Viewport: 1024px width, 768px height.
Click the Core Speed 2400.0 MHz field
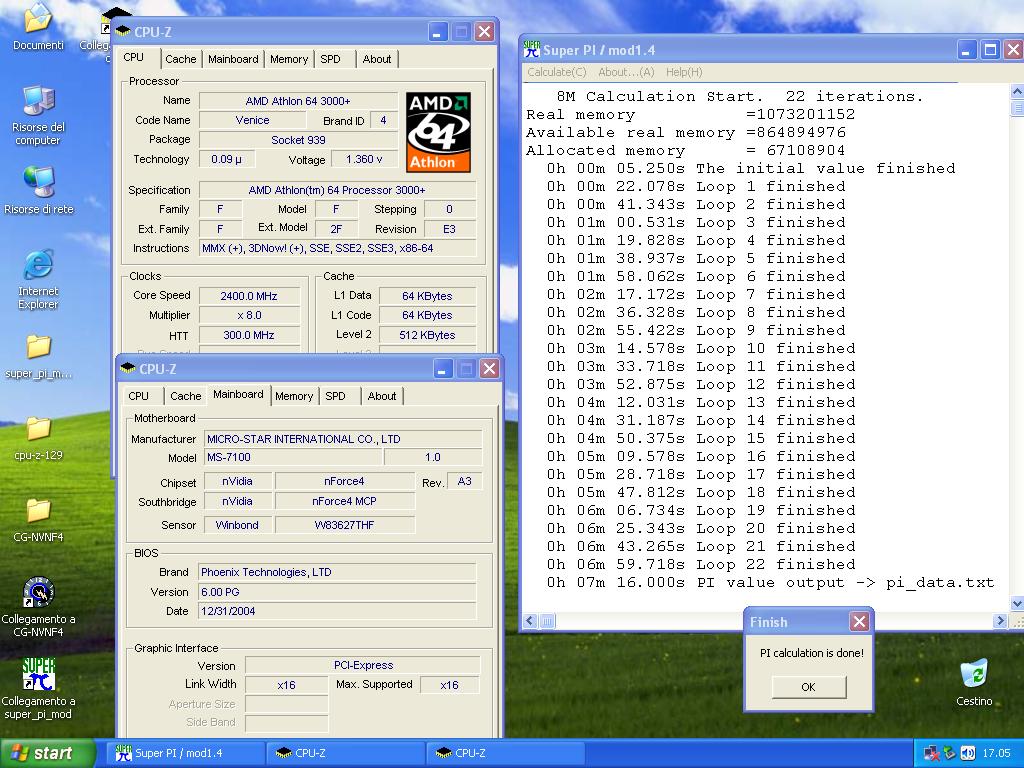coord(249,296)
